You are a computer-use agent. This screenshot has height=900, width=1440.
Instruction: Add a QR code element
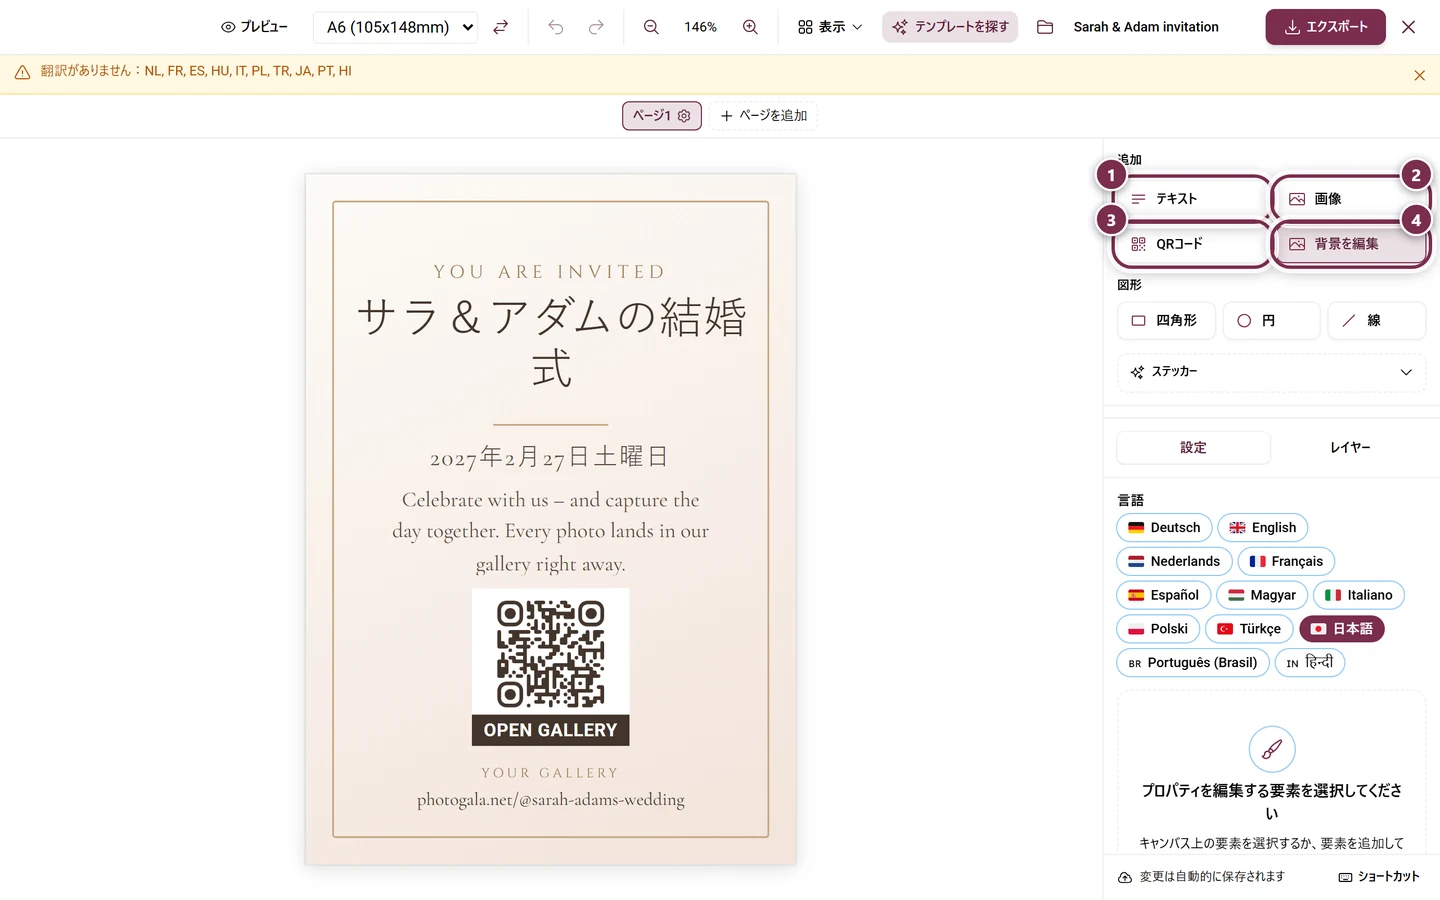1192,244
